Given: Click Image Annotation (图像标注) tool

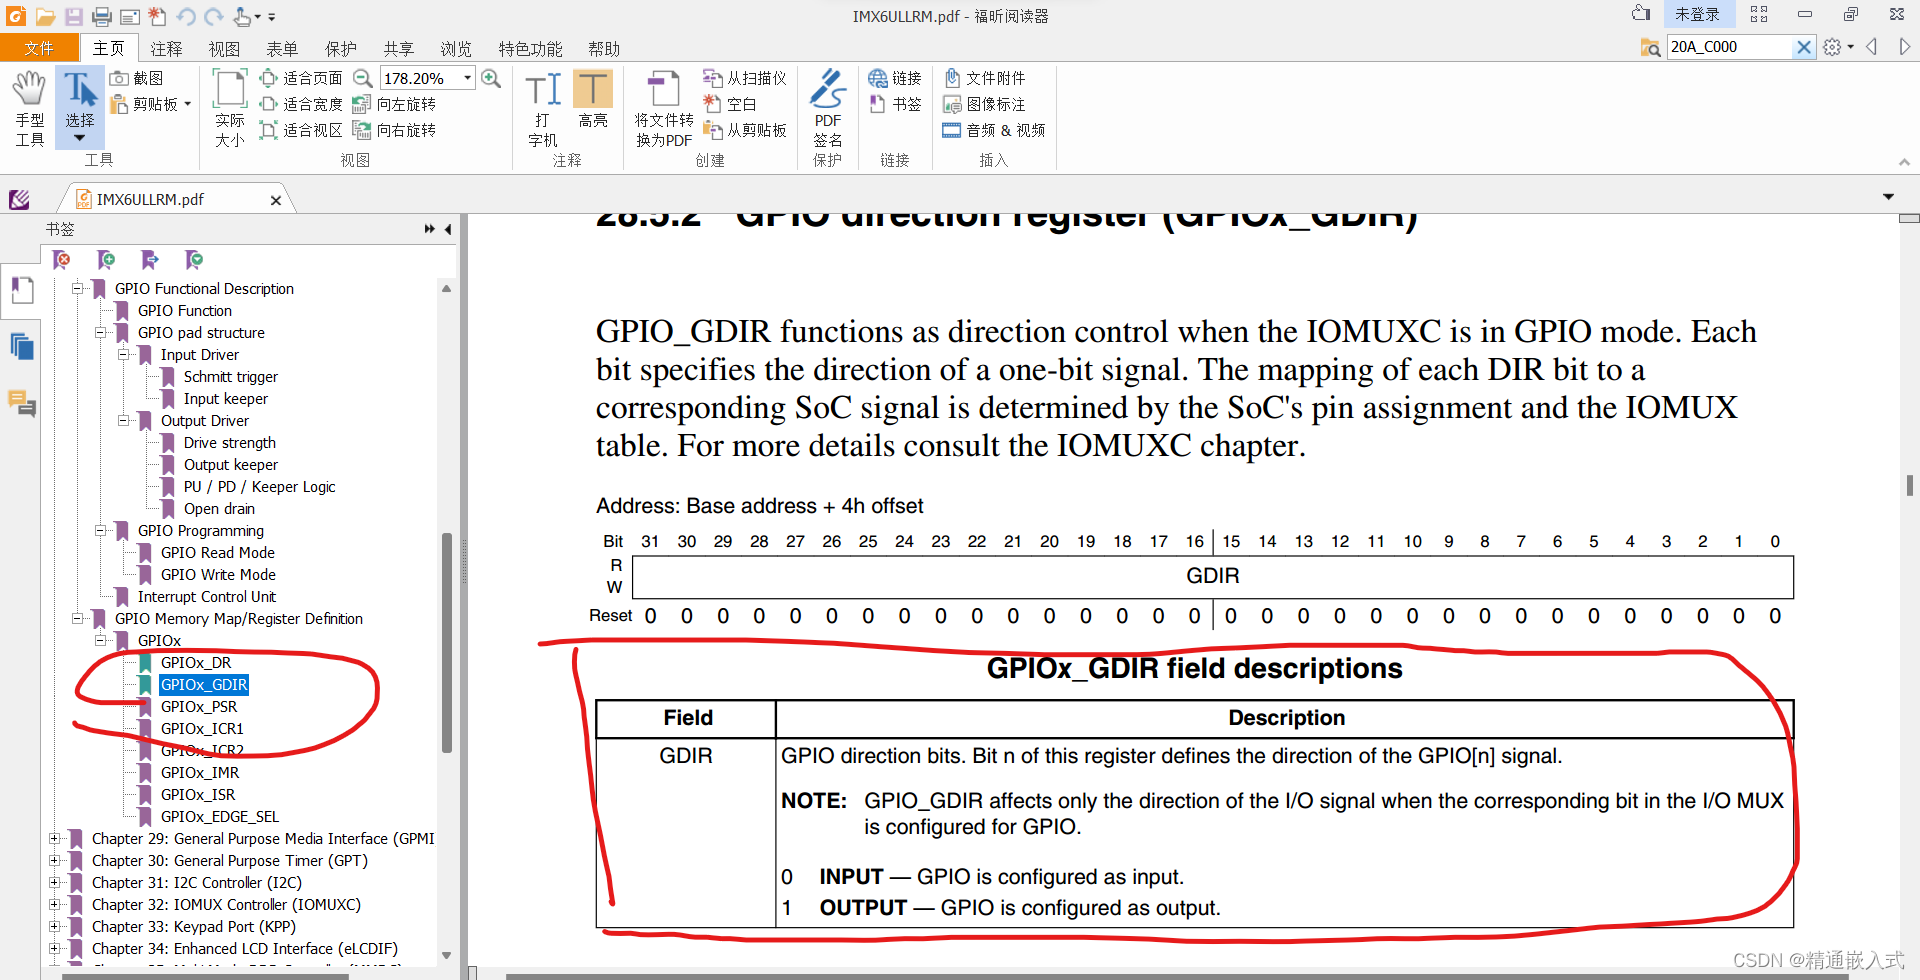Looking at the screenshot, I should (x=984, y=104).
